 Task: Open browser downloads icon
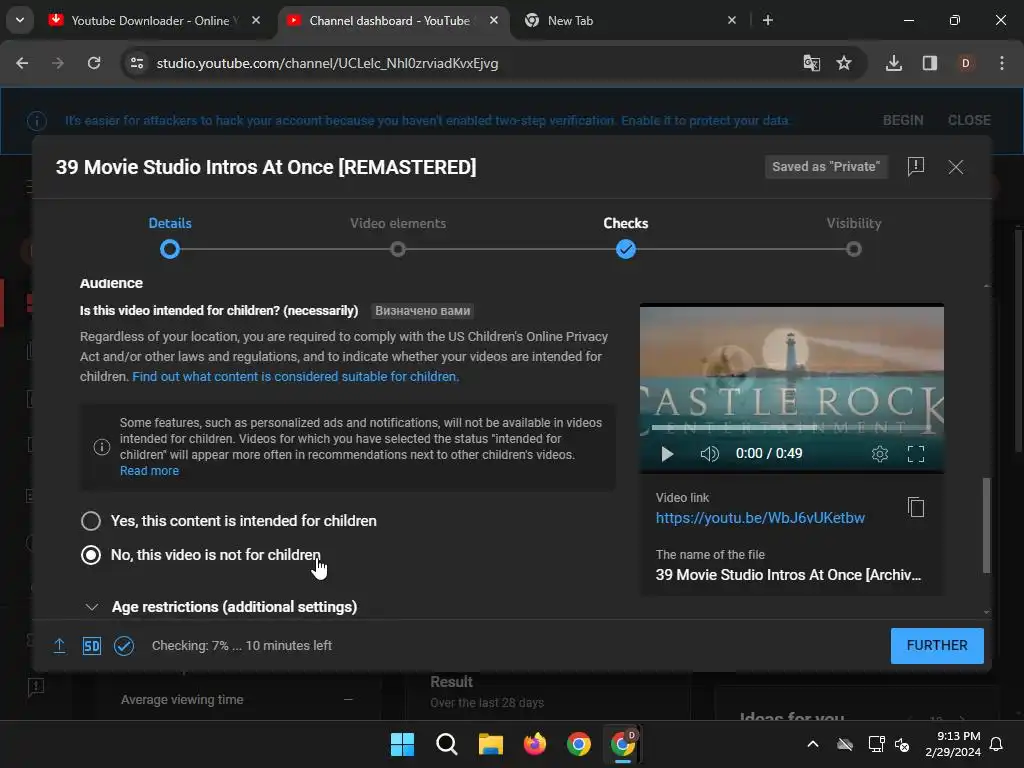[893, 63]
